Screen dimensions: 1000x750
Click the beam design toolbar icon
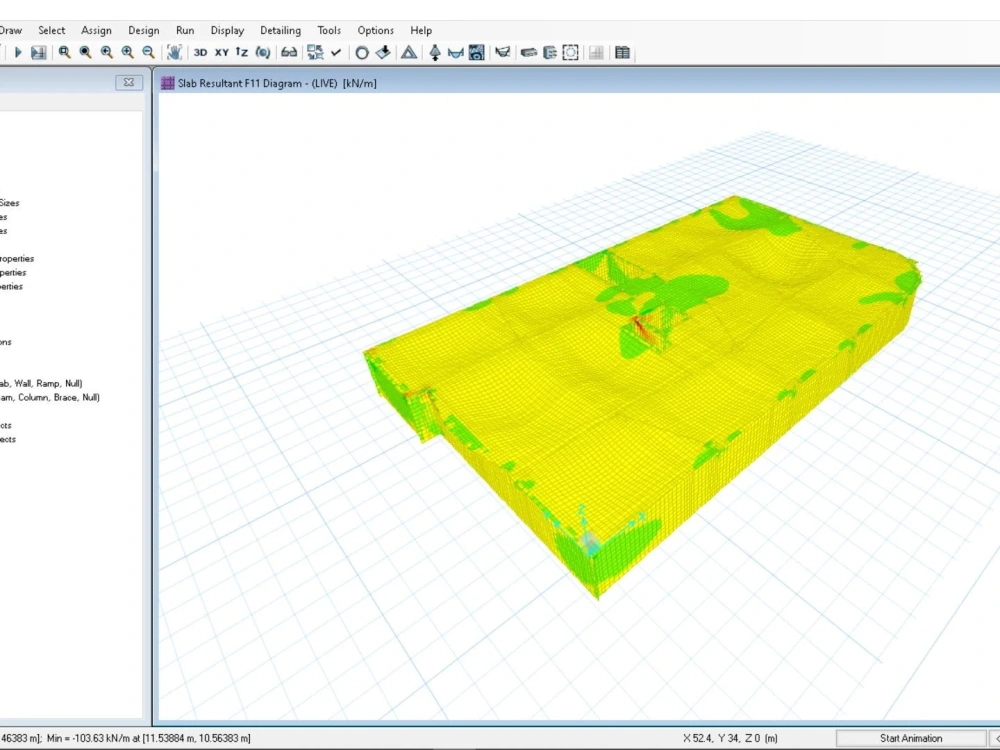tap(529, 52)
